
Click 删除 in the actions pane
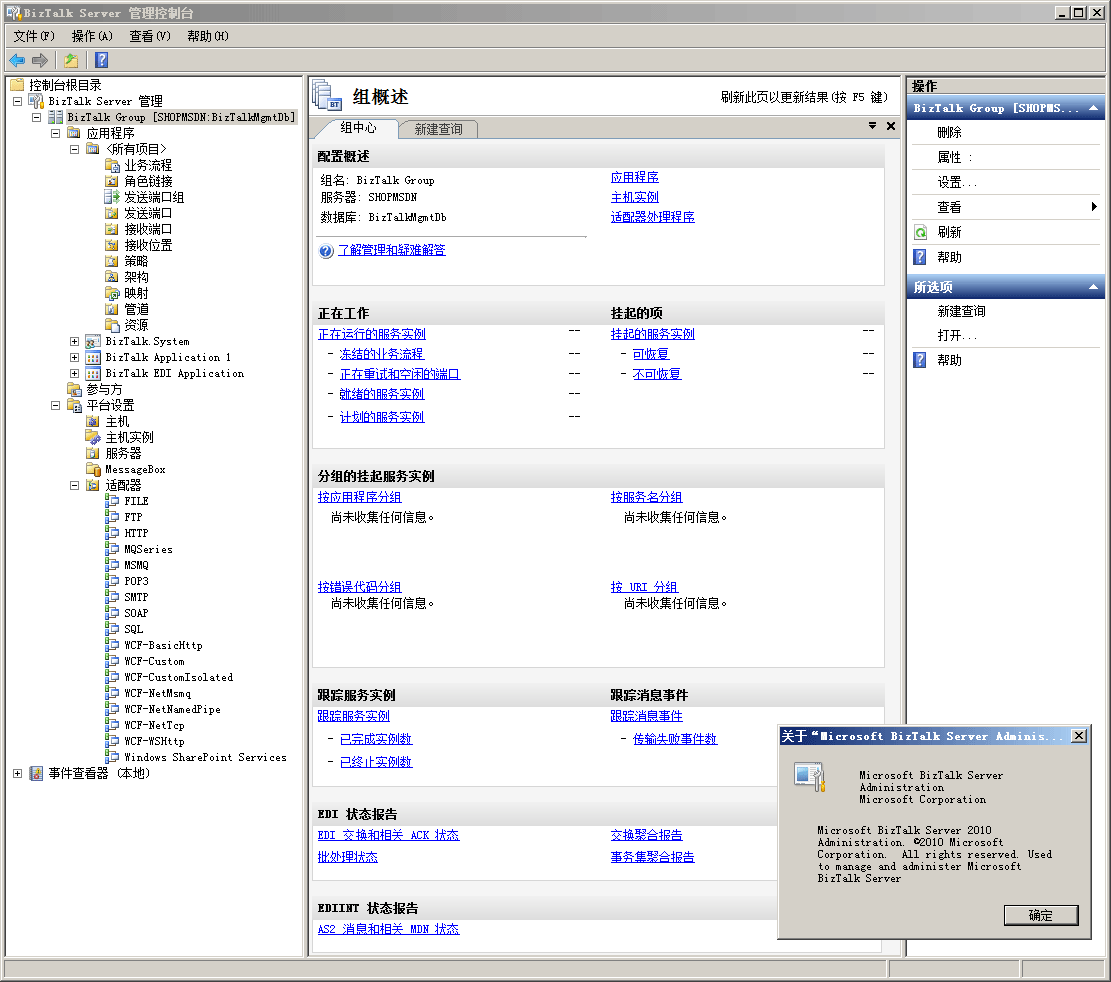click(x=949, y=132)
